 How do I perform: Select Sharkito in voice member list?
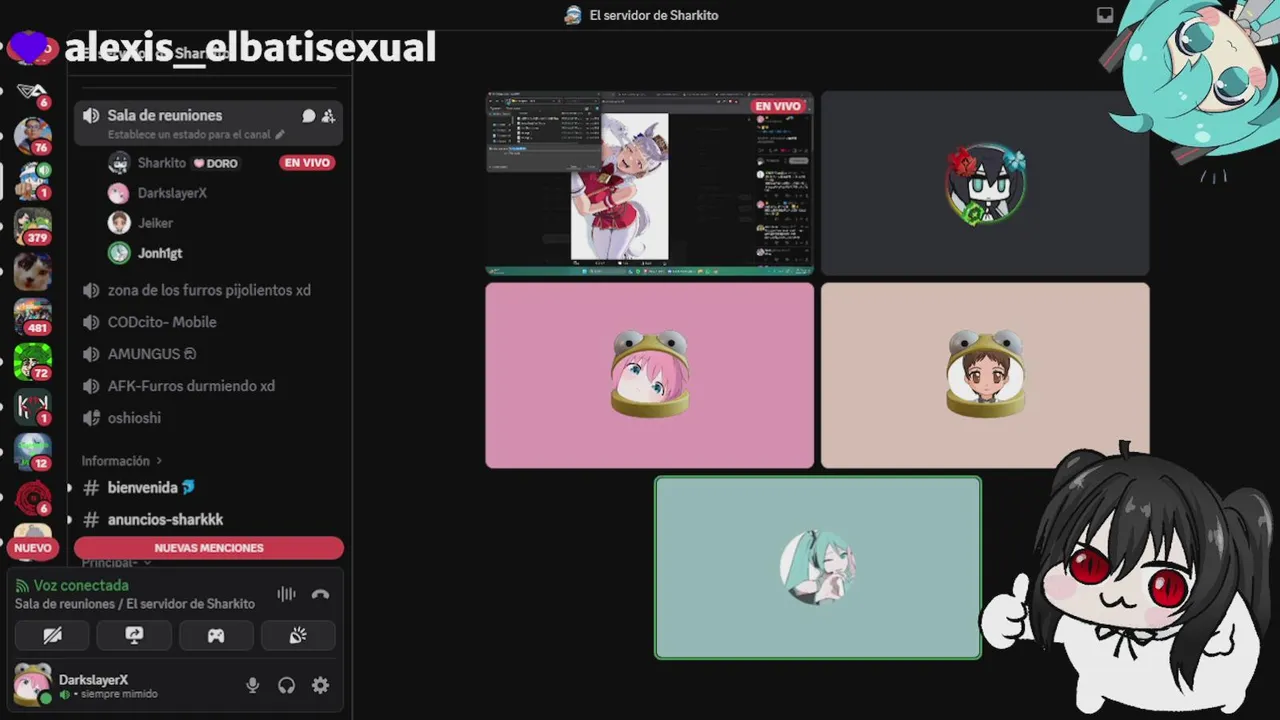point(162,163)
